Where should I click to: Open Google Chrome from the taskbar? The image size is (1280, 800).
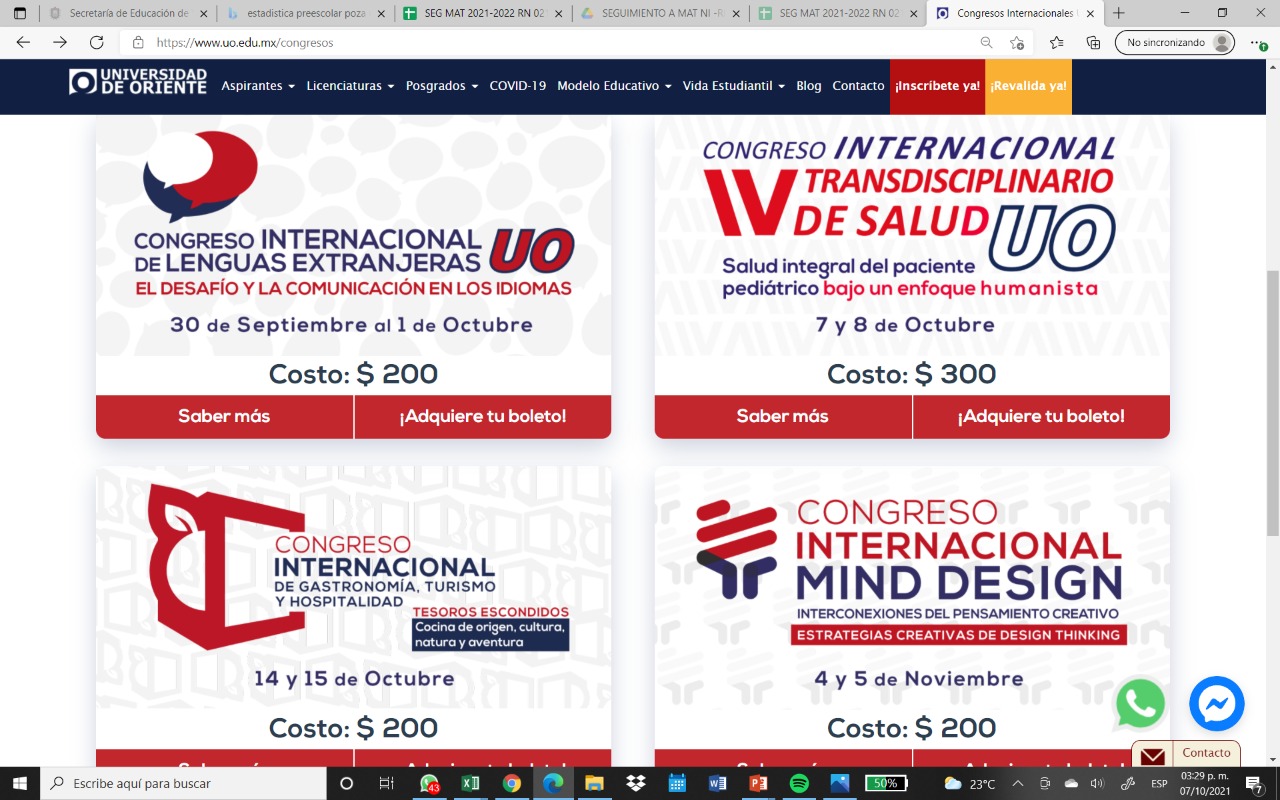tap(511, 783)
